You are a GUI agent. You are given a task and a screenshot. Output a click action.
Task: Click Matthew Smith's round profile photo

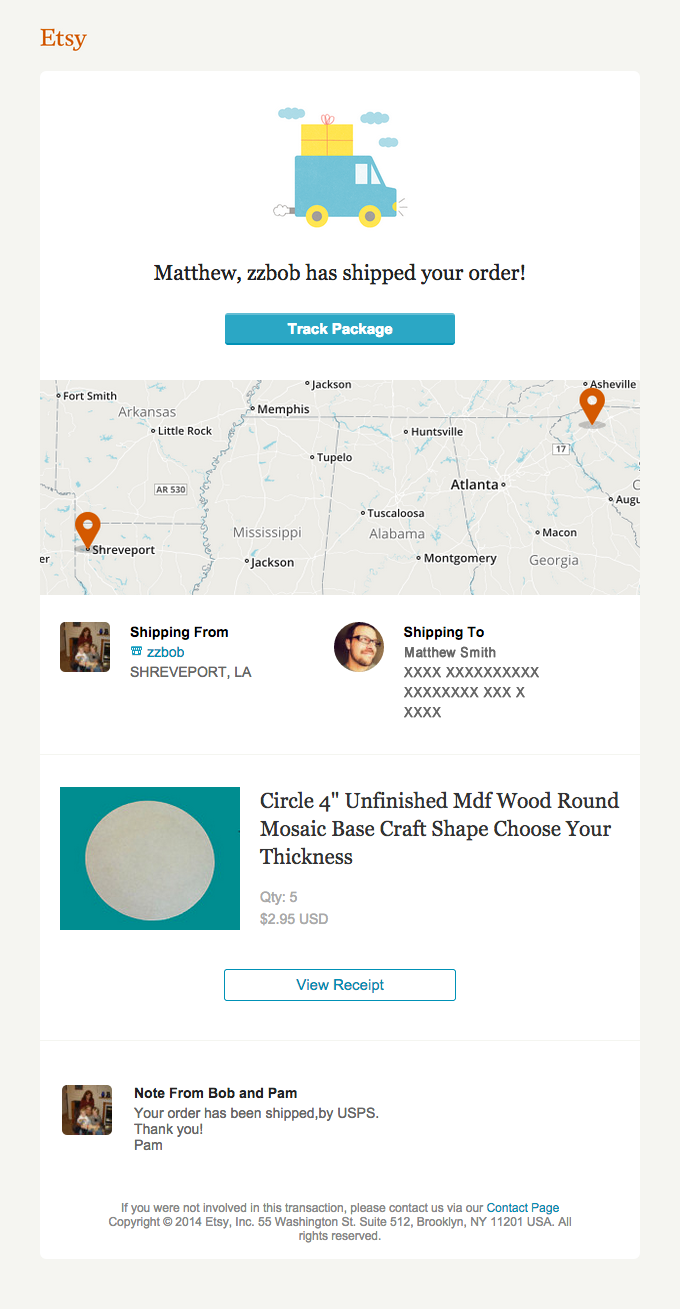(x=359, y=647)
